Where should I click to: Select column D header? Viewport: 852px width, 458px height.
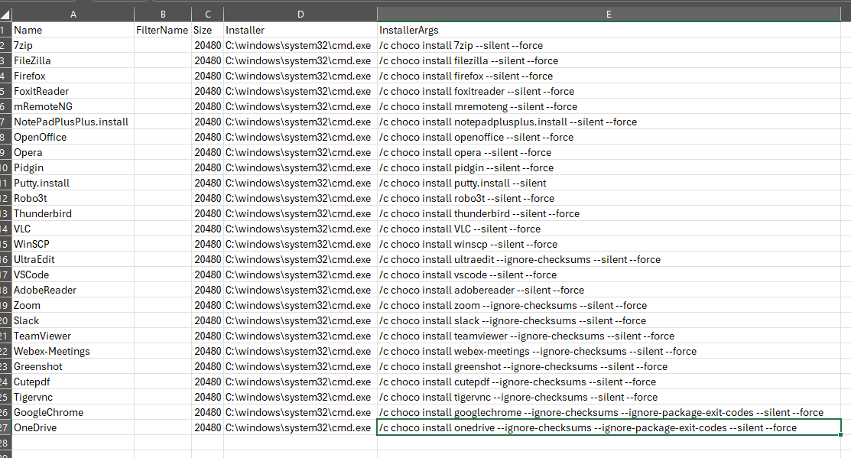(x=300, y=15)
